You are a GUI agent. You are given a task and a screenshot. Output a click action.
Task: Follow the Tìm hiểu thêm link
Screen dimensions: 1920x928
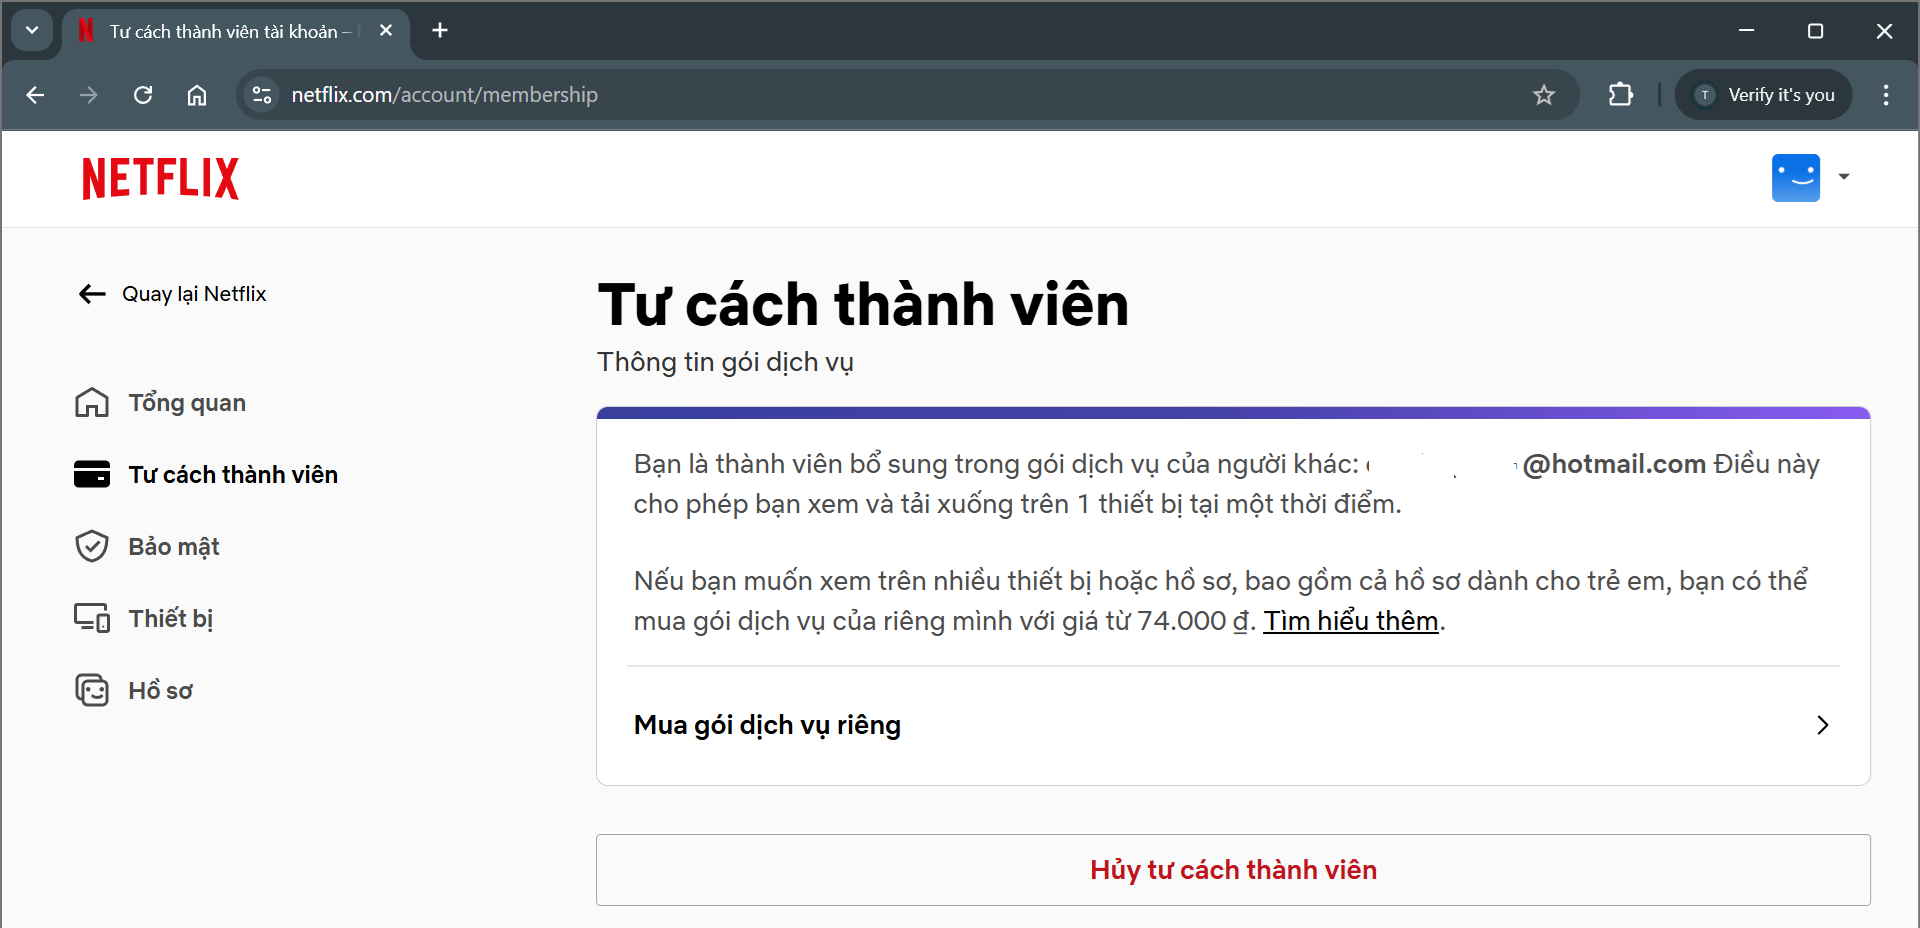click(x=1351, y=621)
